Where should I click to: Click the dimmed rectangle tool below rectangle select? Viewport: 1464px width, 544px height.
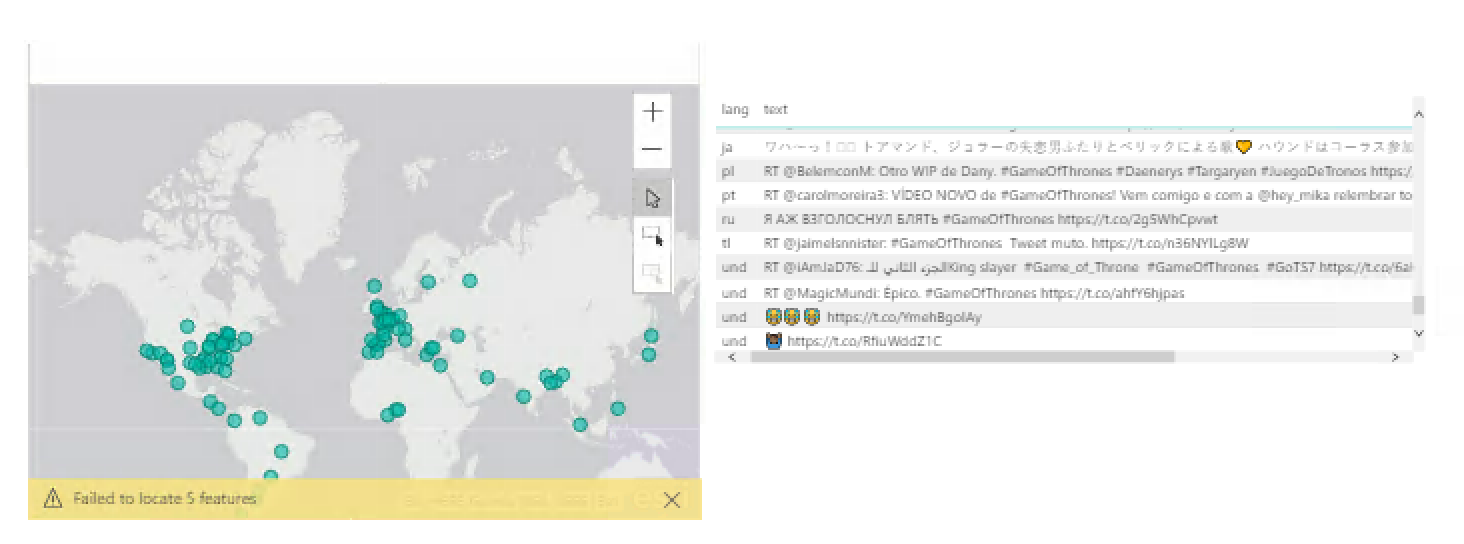(652, 272)
